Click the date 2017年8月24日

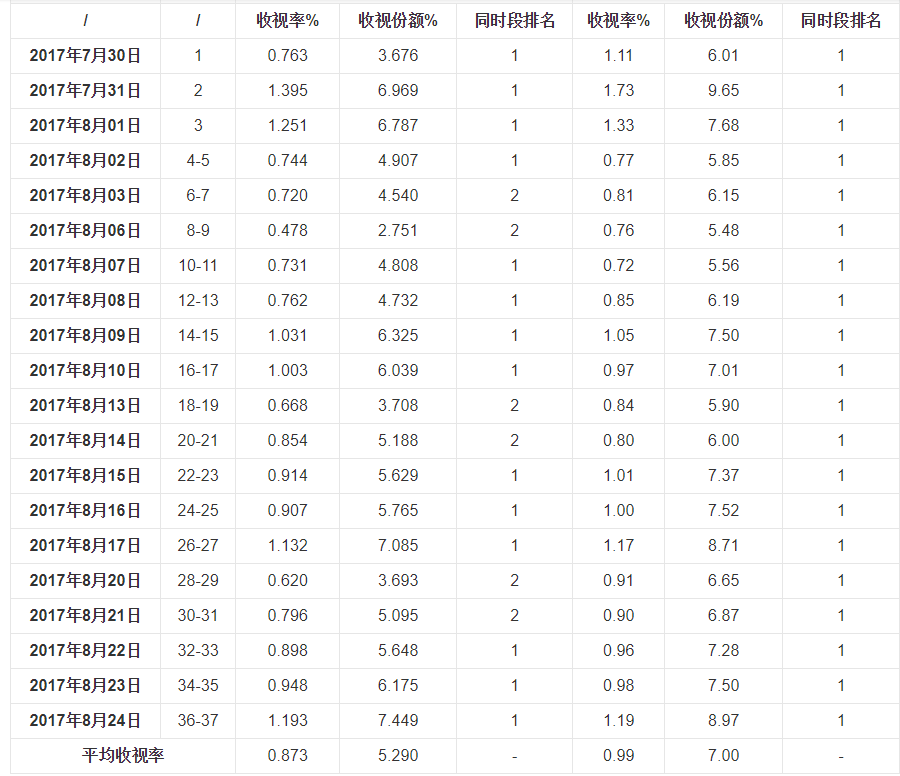click(x=85, y=721)
